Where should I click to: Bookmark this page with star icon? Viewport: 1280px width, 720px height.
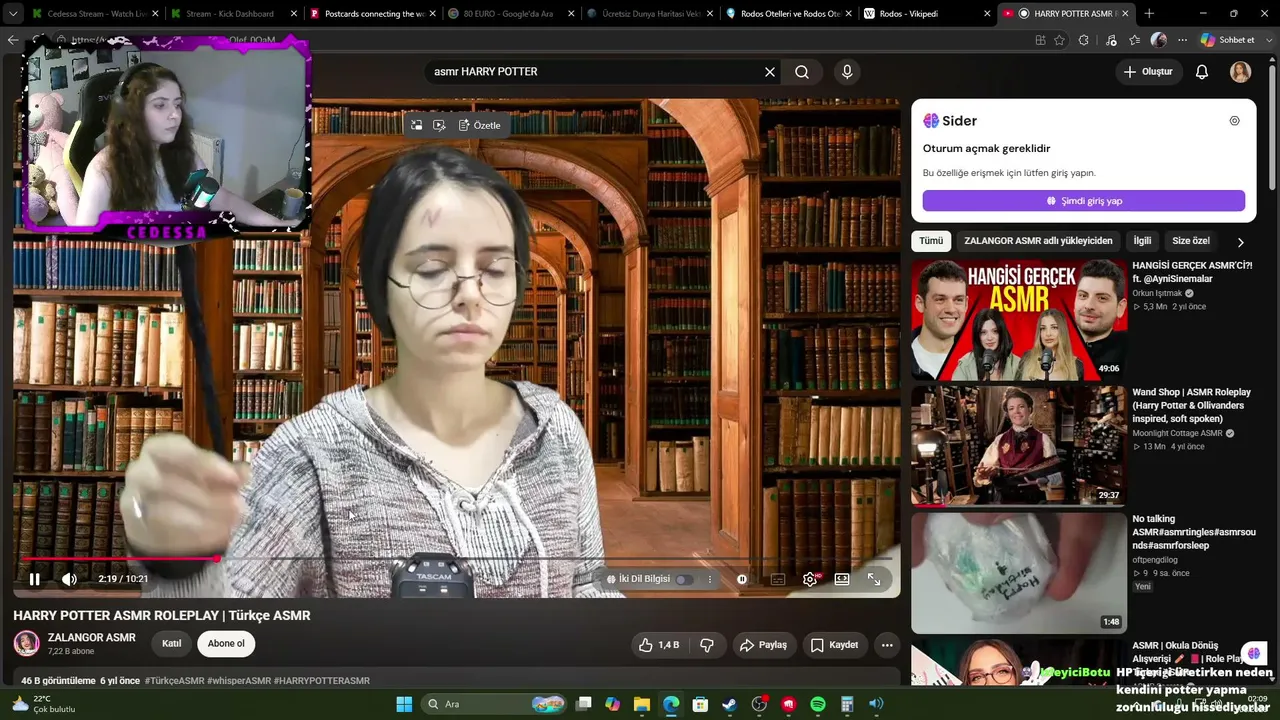point(1060,40)
